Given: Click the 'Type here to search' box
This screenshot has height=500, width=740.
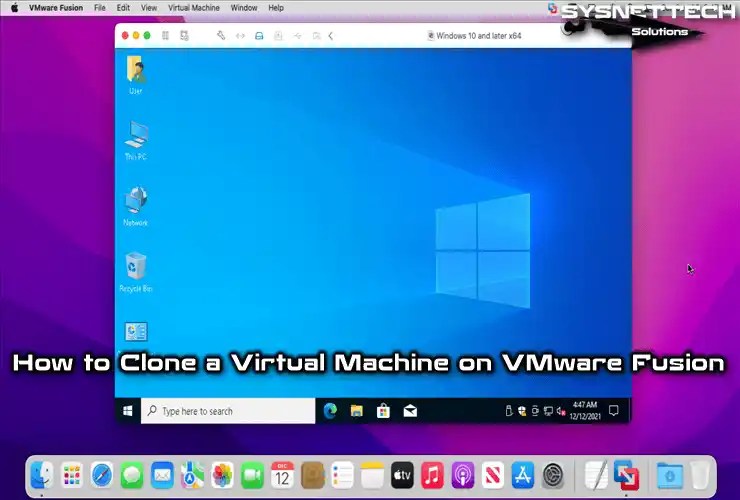Looking at the screenshot, I should 228,411.
